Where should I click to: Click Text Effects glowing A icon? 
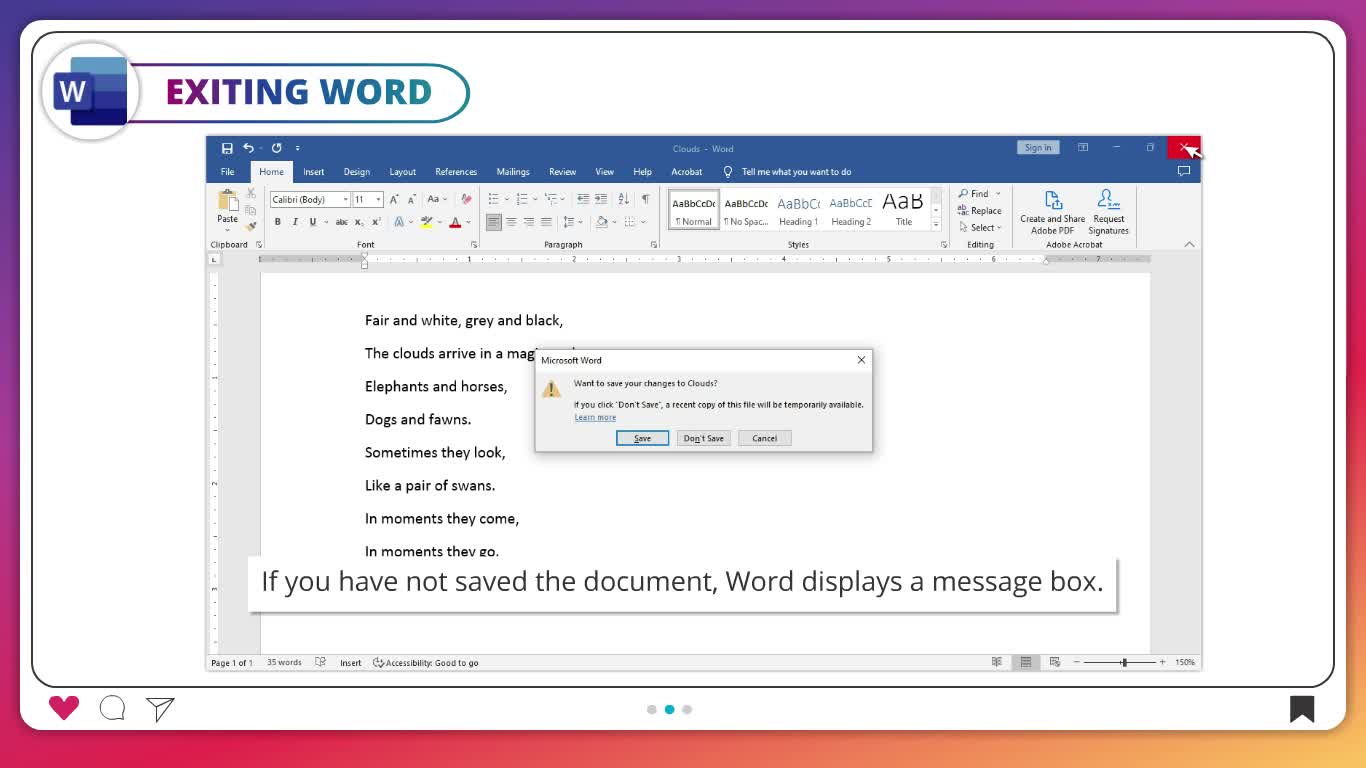tap(398, 222)
